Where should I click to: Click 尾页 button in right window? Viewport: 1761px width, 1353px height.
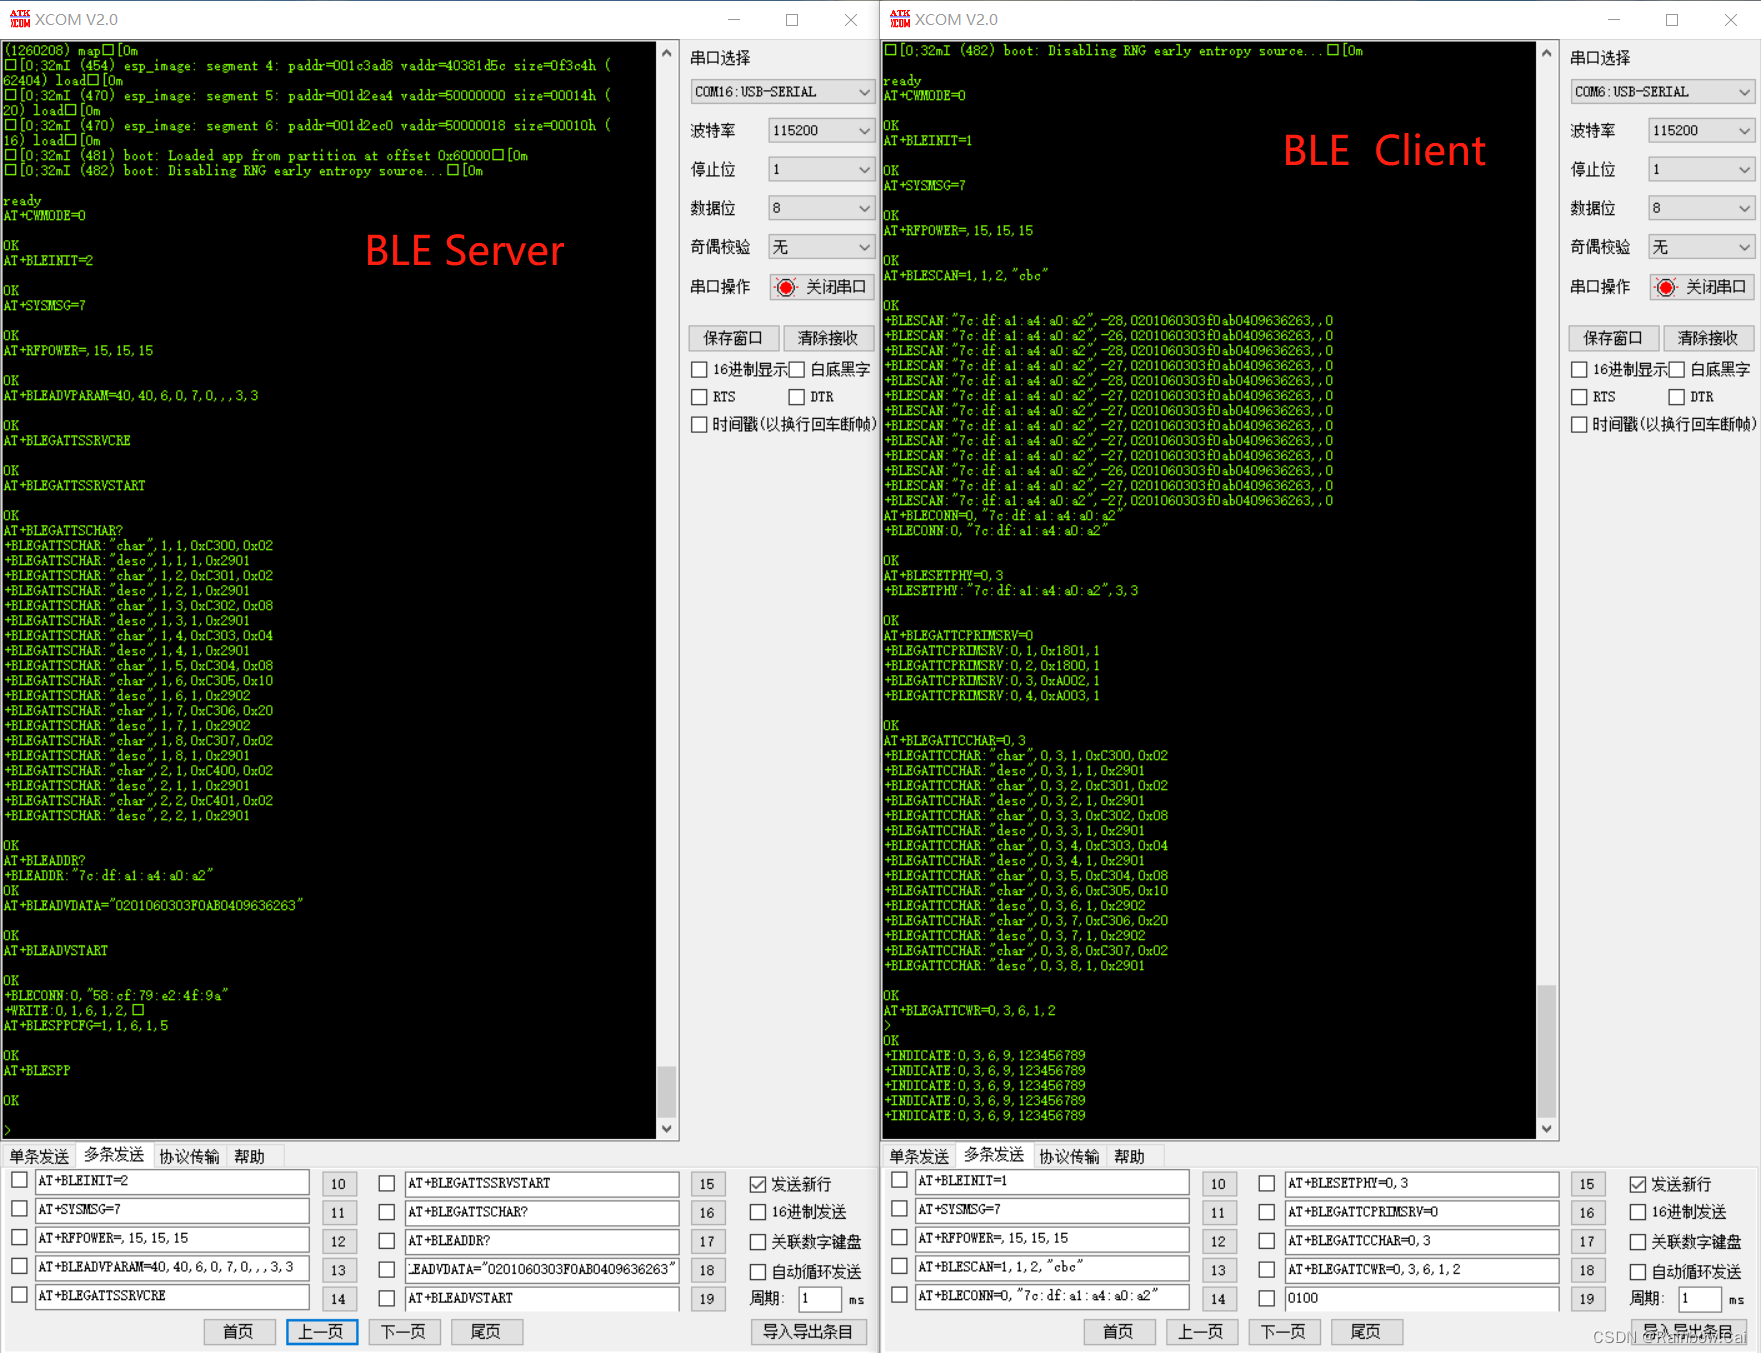tap(1366, 1332)
